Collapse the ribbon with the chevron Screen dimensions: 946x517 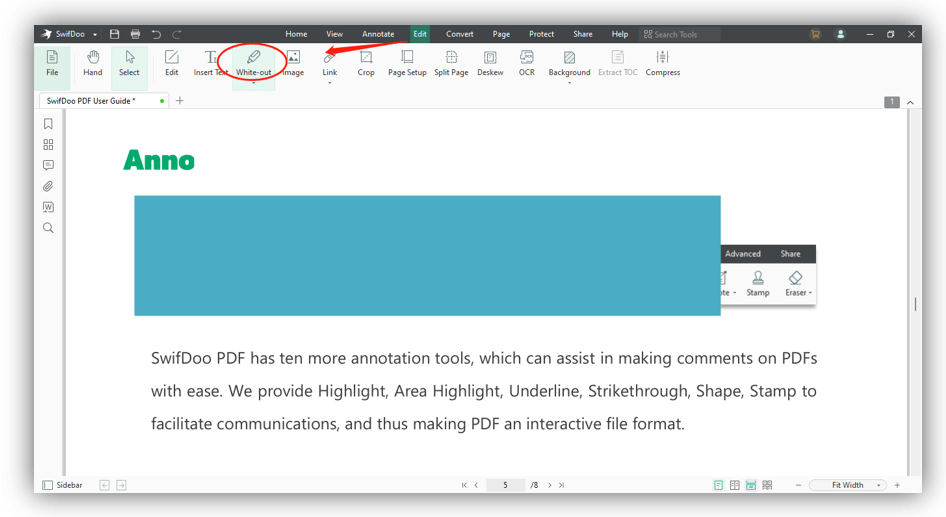point(910,103)
